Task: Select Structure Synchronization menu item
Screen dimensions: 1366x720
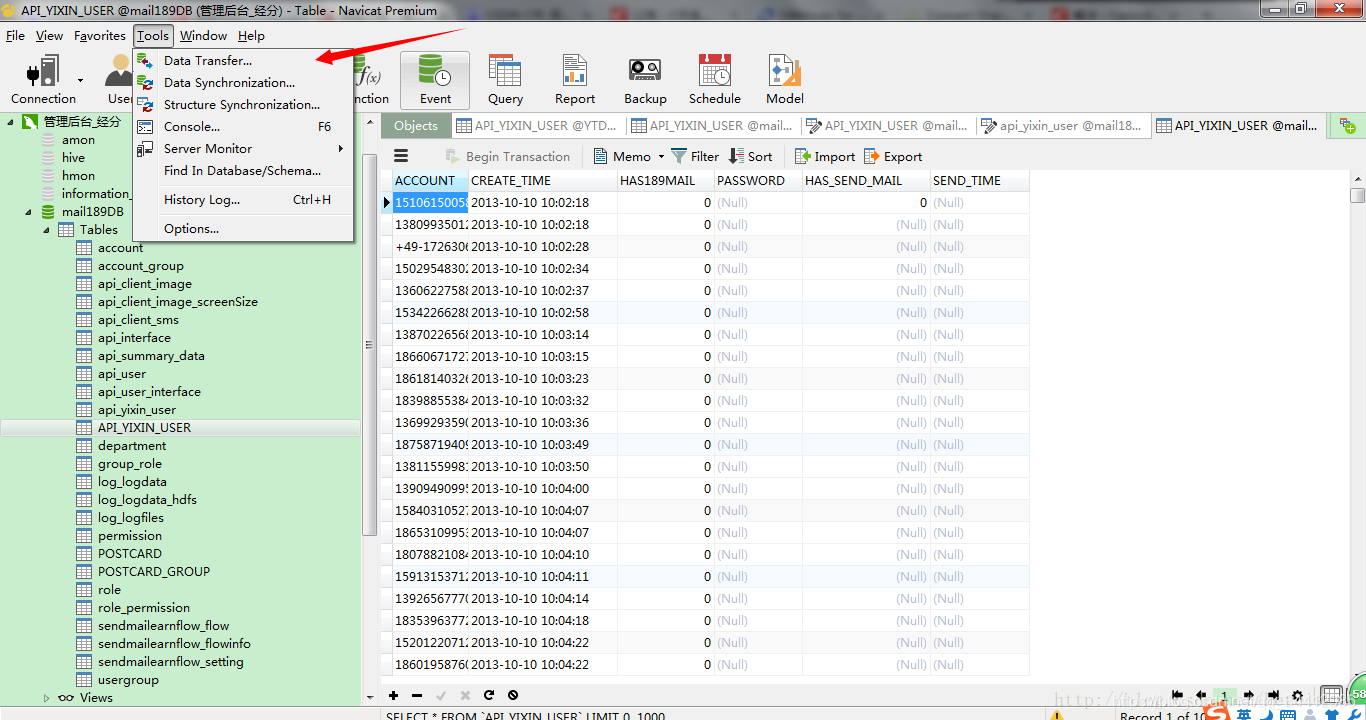Action: click(x=243, y=105)
